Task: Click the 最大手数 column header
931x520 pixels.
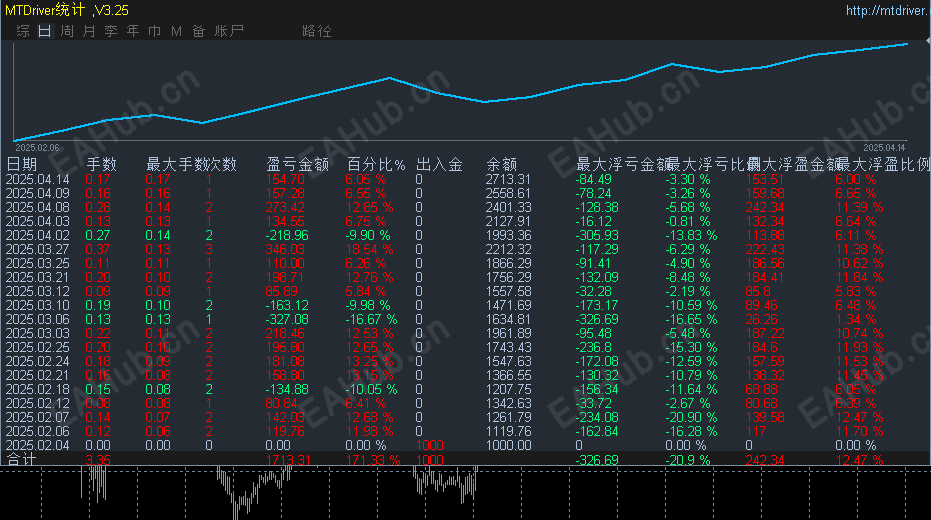Action: coord(177,164)
